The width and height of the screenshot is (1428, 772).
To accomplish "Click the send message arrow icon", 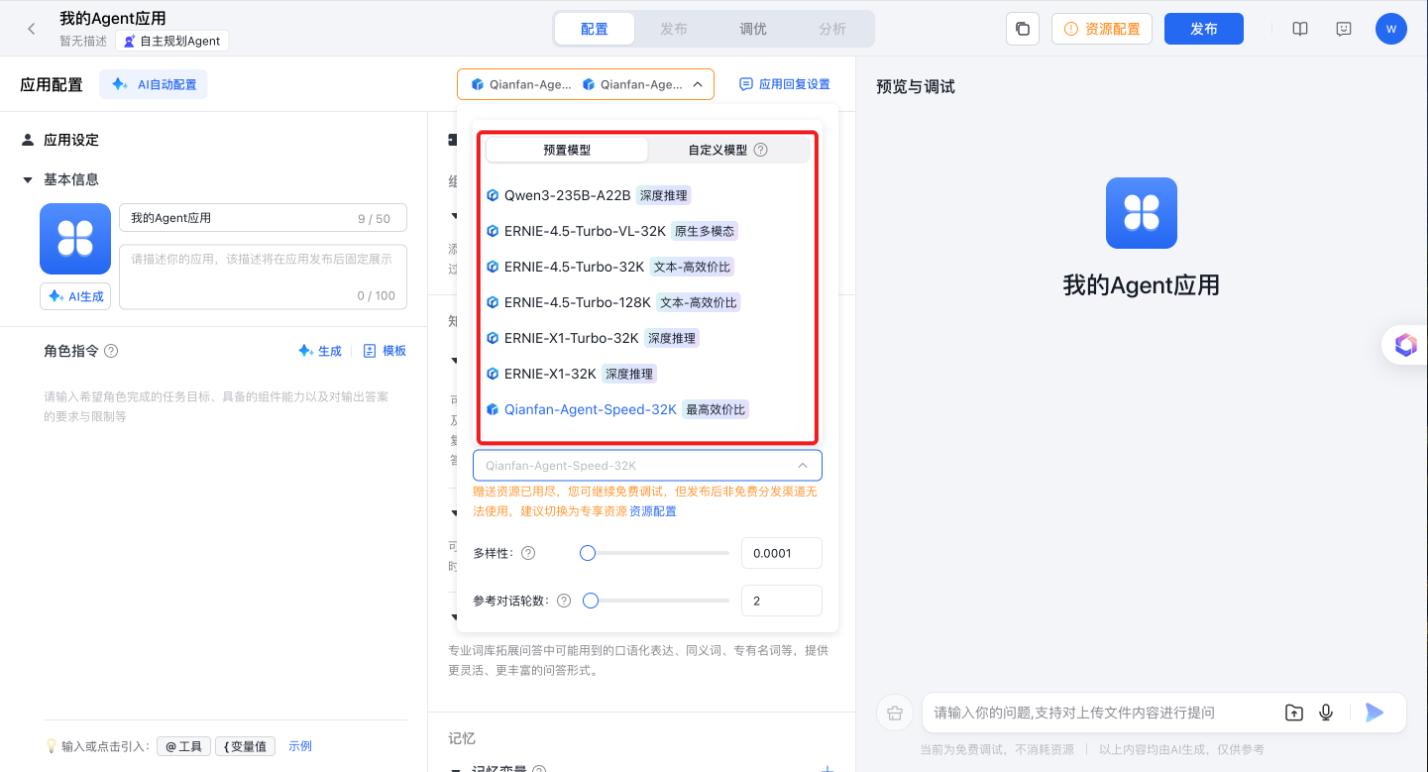I will pos(1374,712).
